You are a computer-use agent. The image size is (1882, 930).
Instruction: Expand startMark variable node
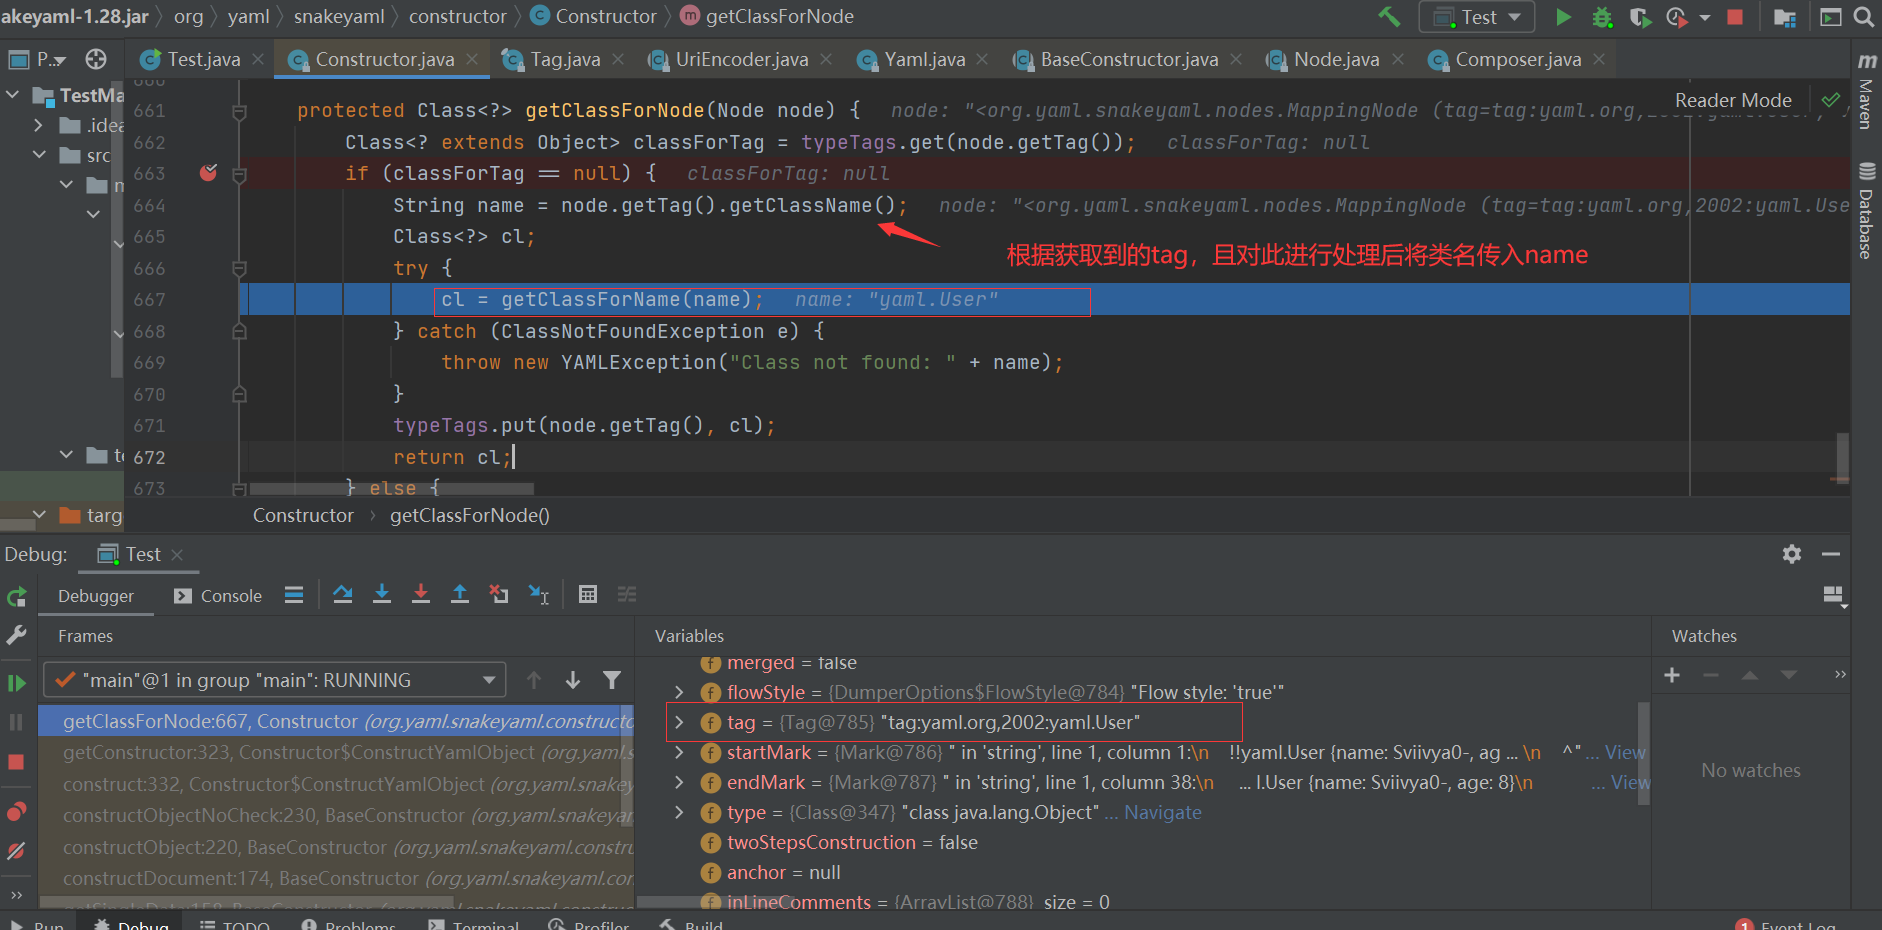pyautogui.click(x=679, y=752)
